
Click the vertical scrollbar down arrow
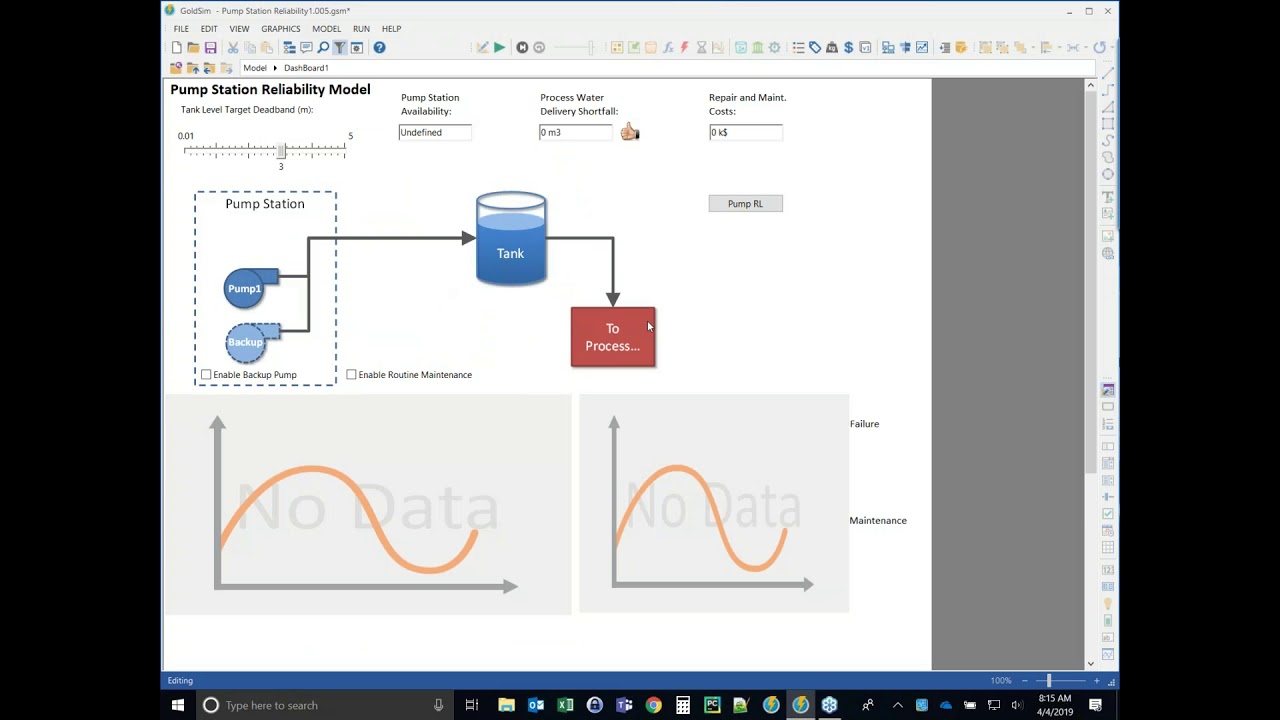(x=1090, y=663)
